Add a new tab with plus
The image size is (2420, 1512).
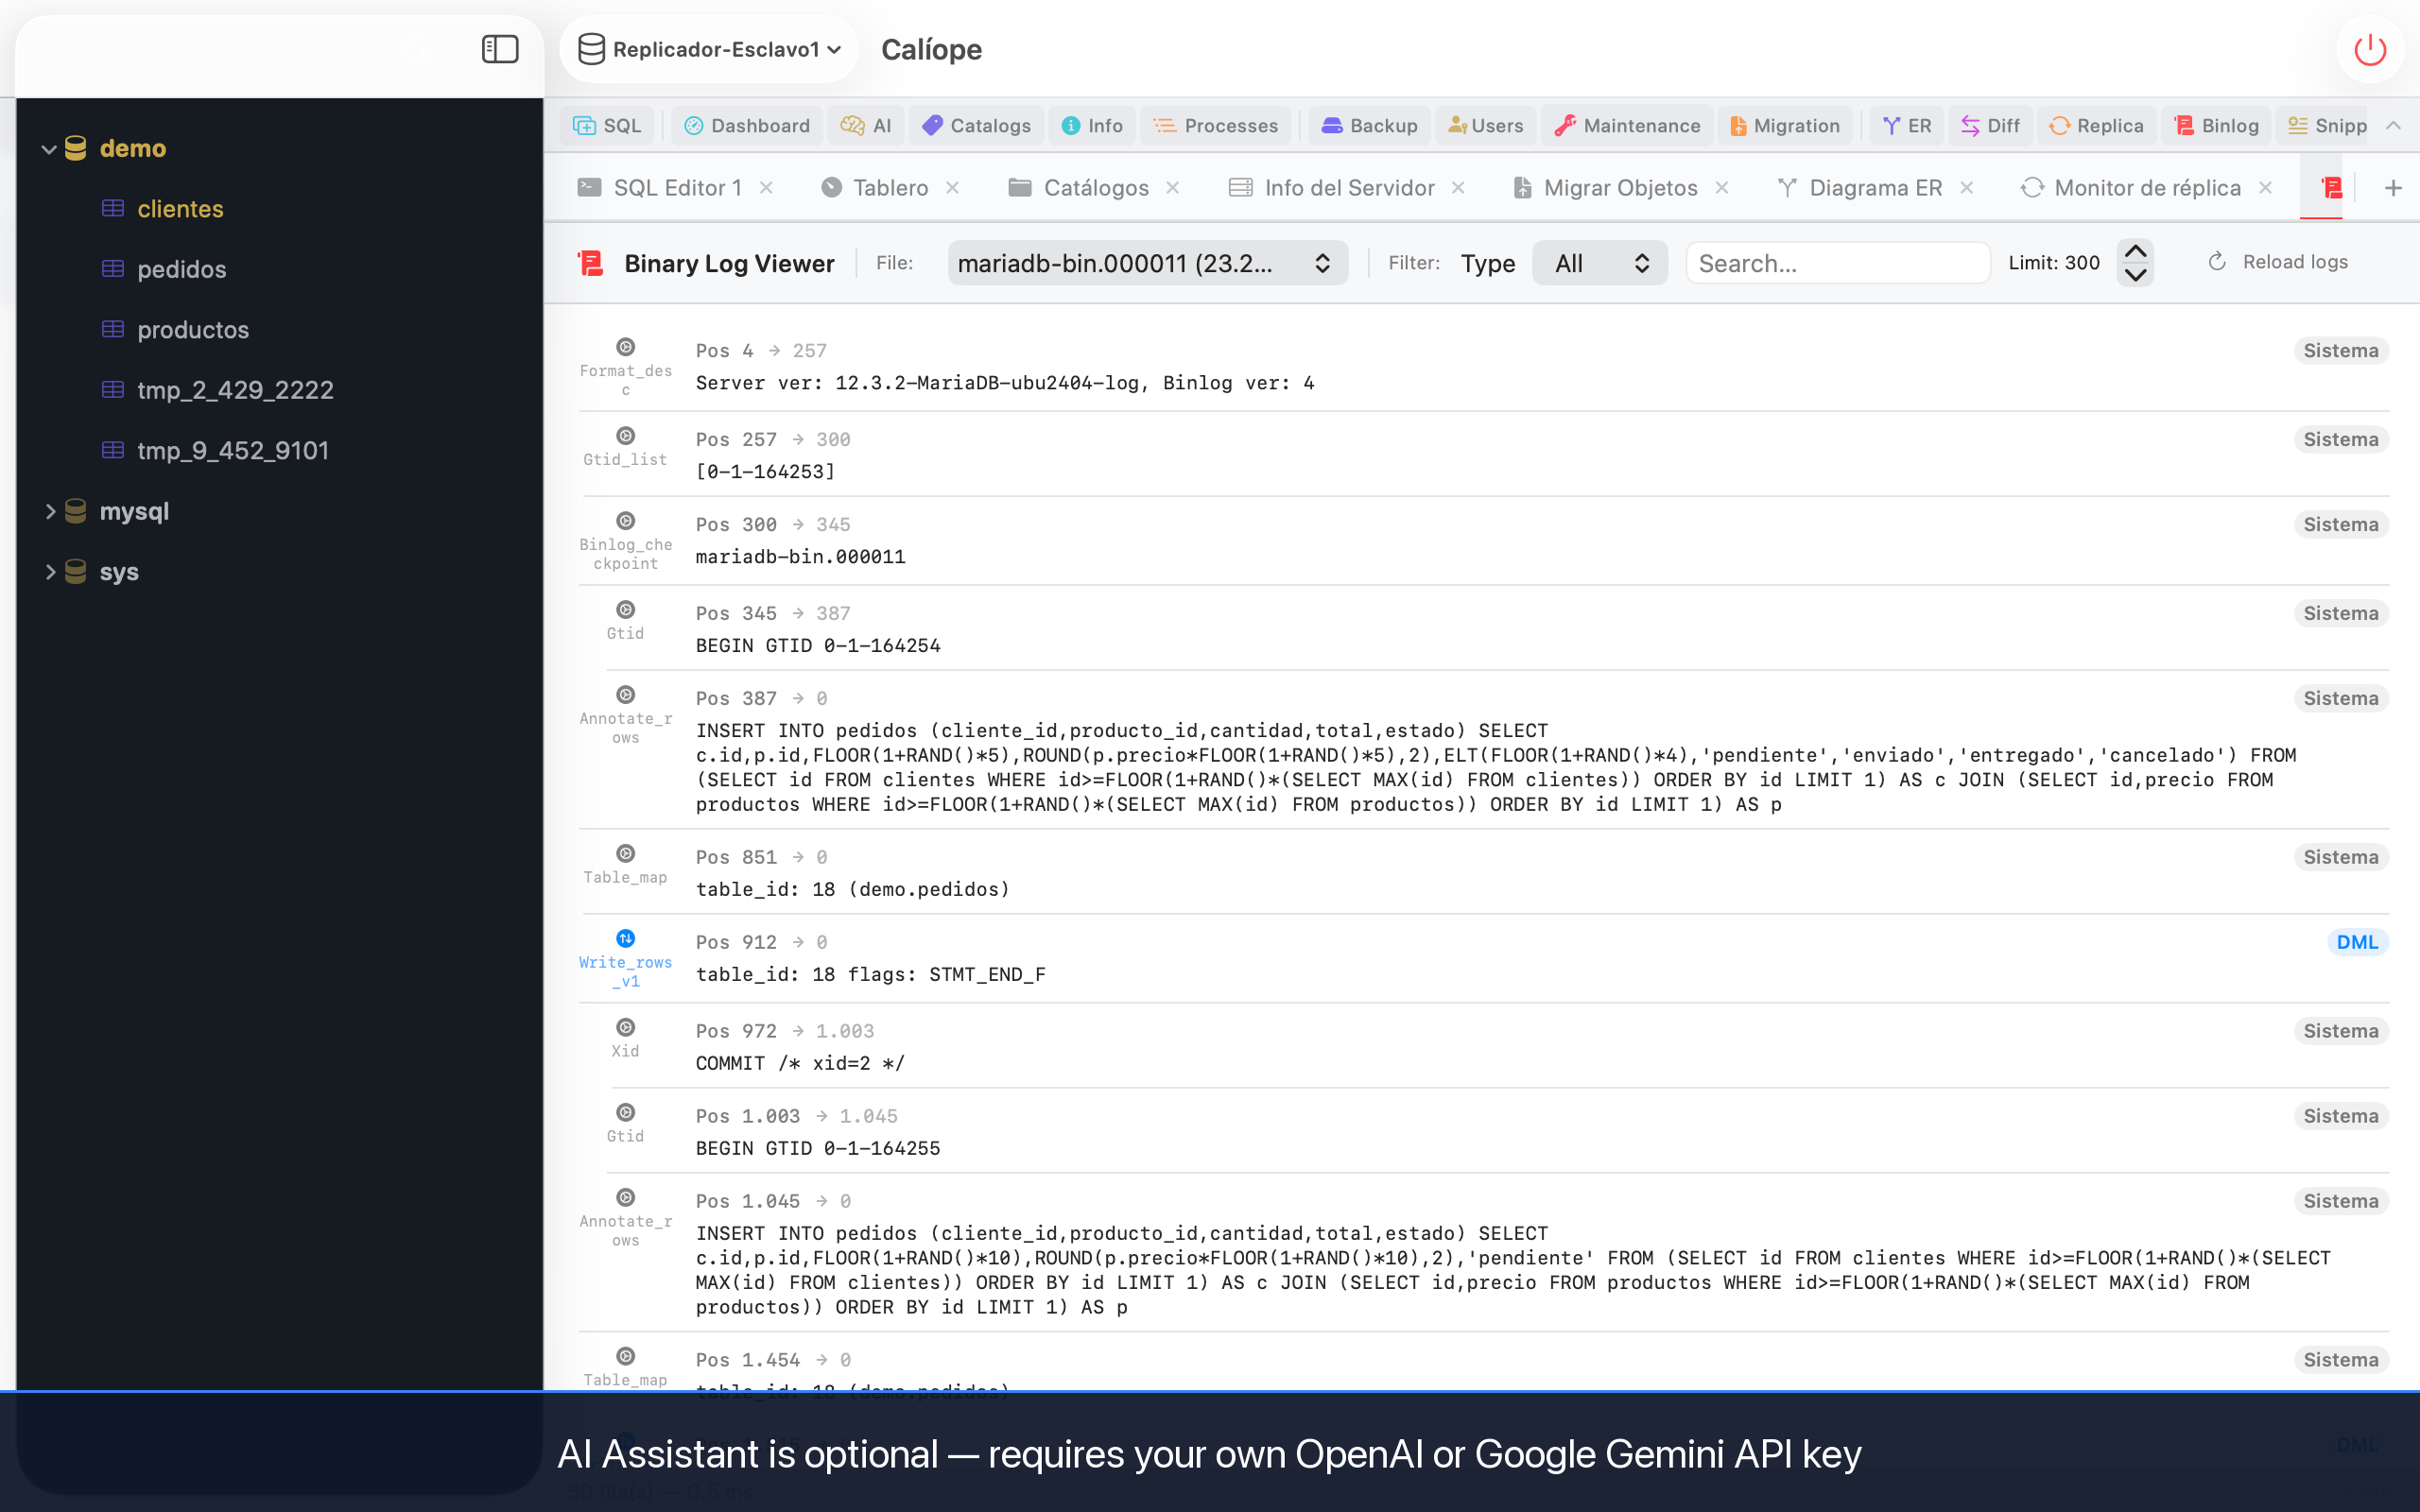point(2393,188)
